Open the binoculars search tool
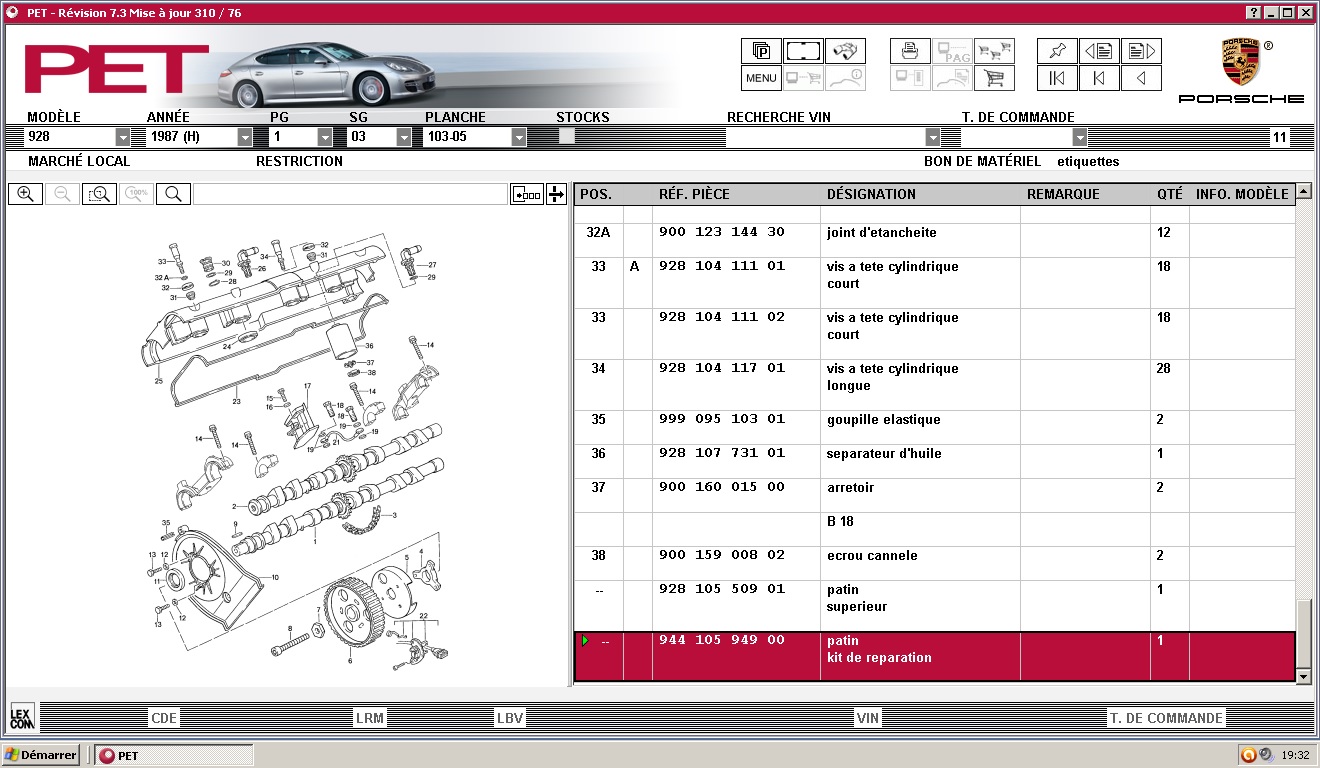Image resolution: width=1320 pixels, height=768 pixels. pyautogui.click(x=845, y=51)
